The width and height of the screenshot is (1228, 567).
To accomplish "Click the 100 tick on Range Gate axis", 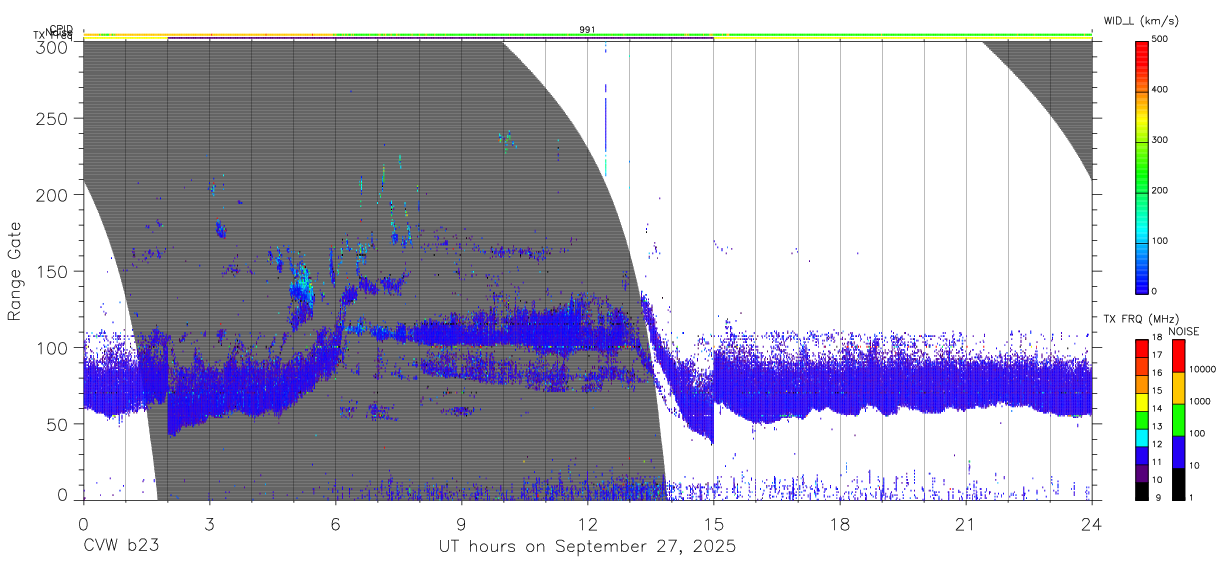I will tap(54, 347).
